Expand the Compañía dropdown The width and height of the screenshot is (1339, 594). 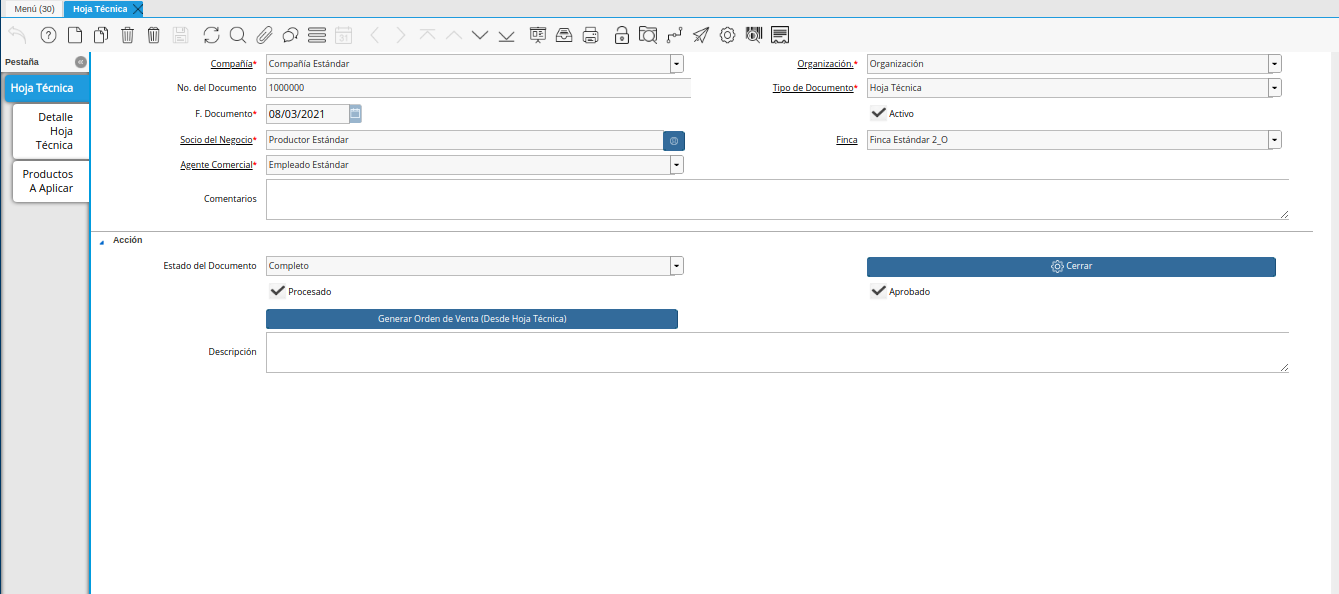point(677,64)
